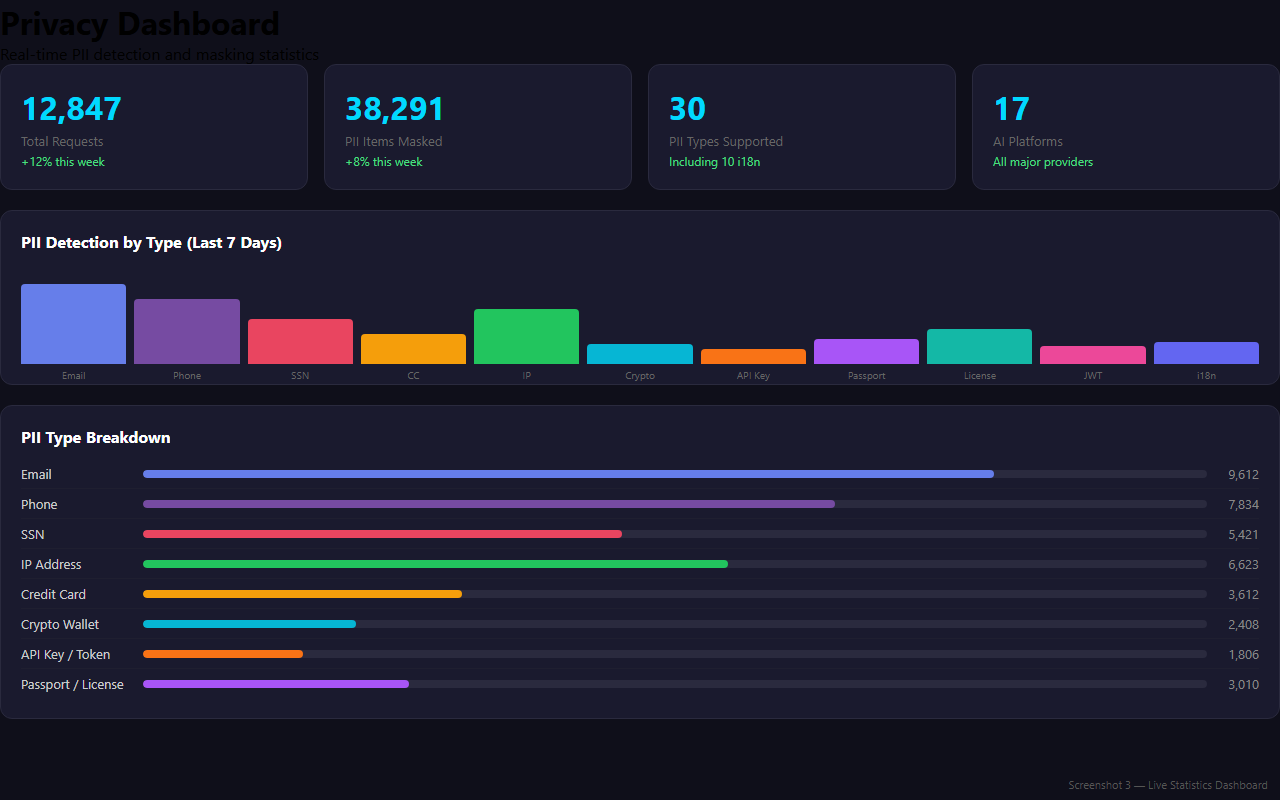Click the Crypto bar in the chart
This screenshot has width=1280, height=800.
640,354
